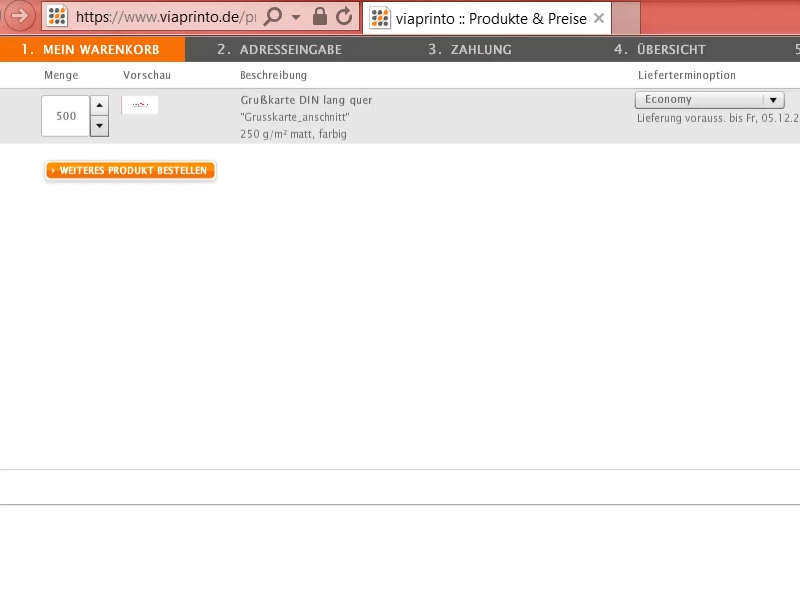Click the text "Grusskarte_anschnitt"
The width and height of the screenshot is (800, 600).
pyautogui.click(x=295, y=117)
